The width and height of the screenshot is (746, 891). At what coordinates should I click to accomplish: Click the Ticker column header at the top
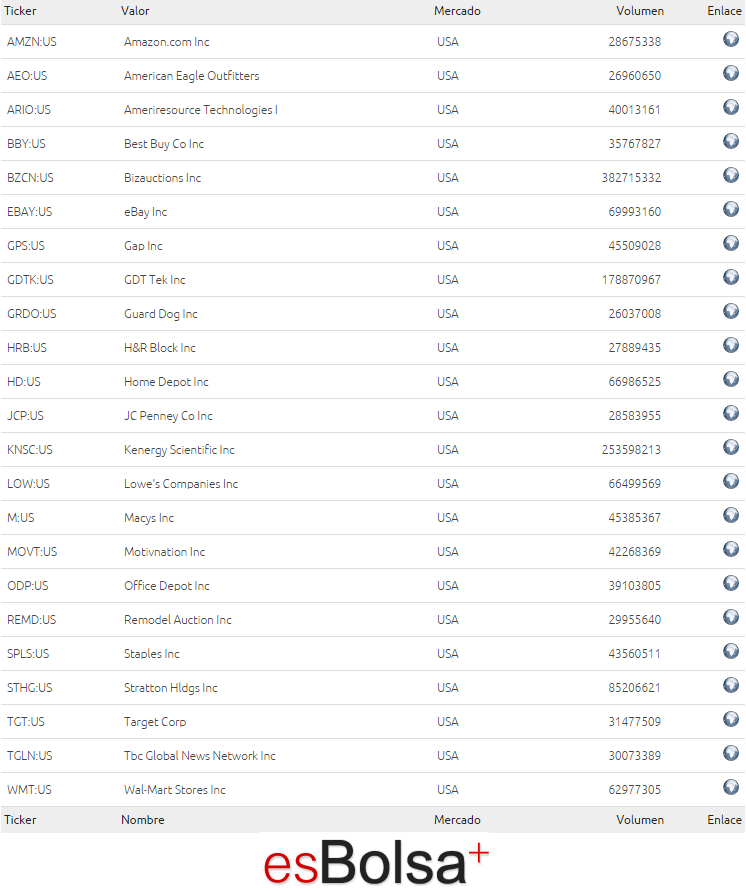20,11
